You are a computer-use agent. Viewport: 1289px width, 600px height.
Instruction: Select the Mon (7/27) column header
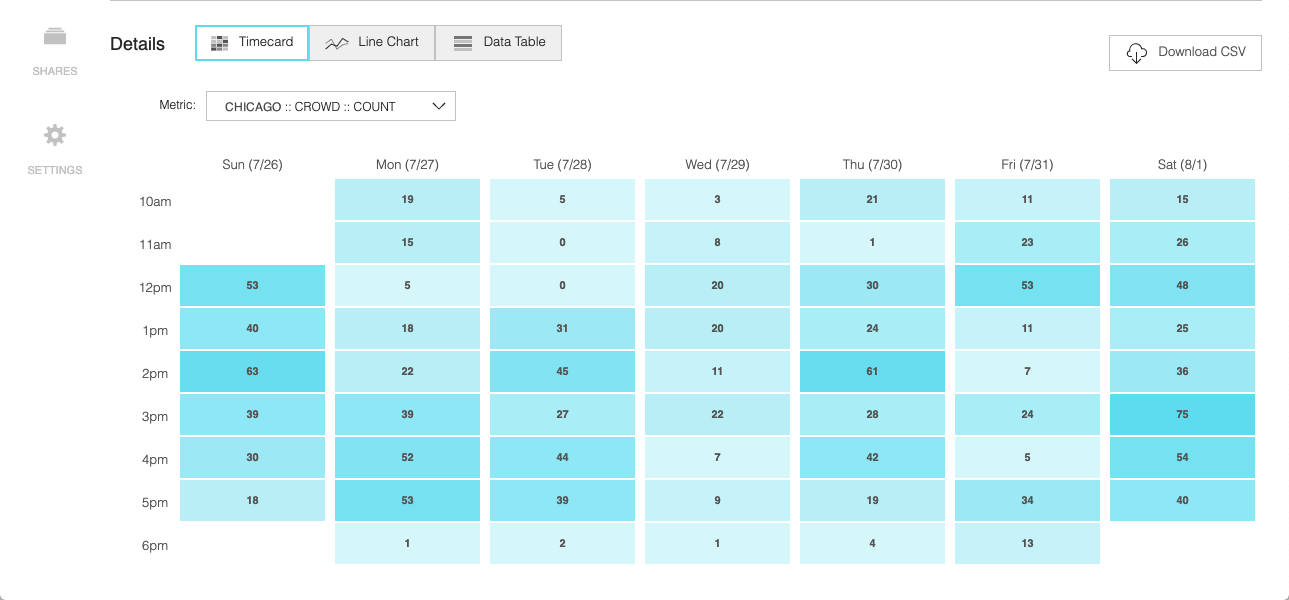tap(407, 164)
